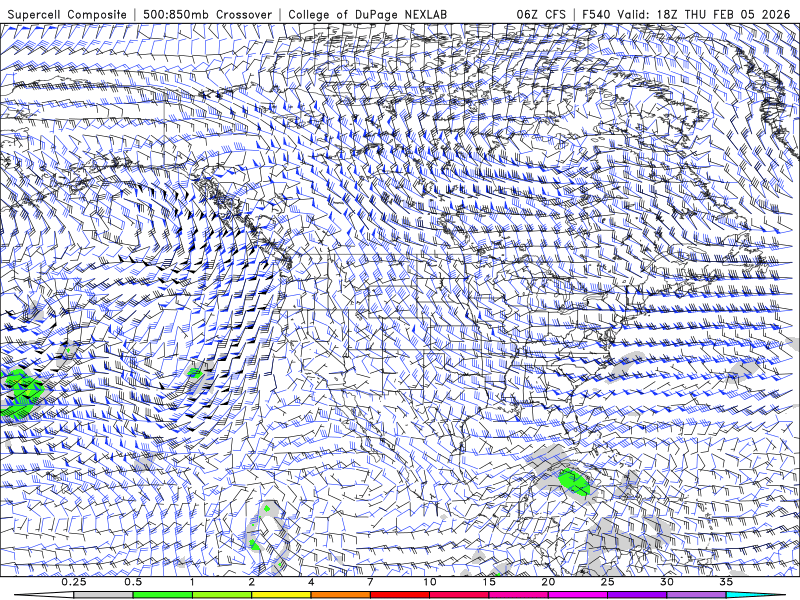Pick the orange color bar segment
Image resolution: width=800 pixels, height=600 pixels.
341,595
